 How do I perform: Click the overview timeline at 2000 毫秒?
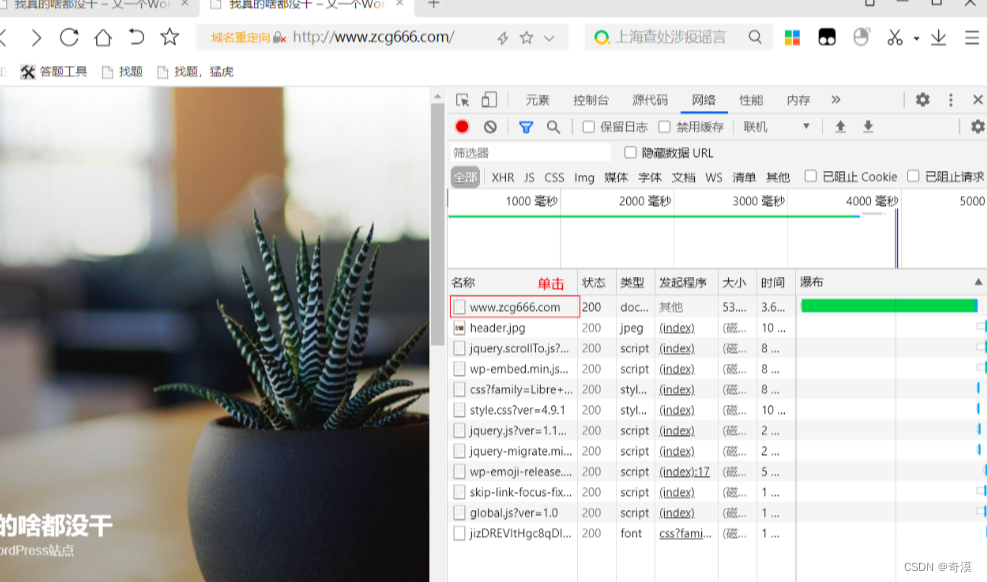[645, 201]
